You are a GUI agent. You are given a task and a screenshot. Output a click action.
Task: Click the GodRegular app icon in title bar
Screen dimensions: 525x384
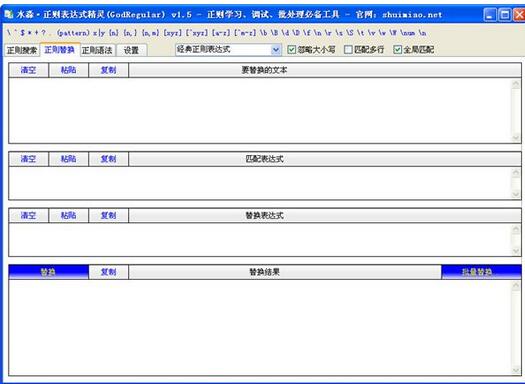click(x=9, y=14)
